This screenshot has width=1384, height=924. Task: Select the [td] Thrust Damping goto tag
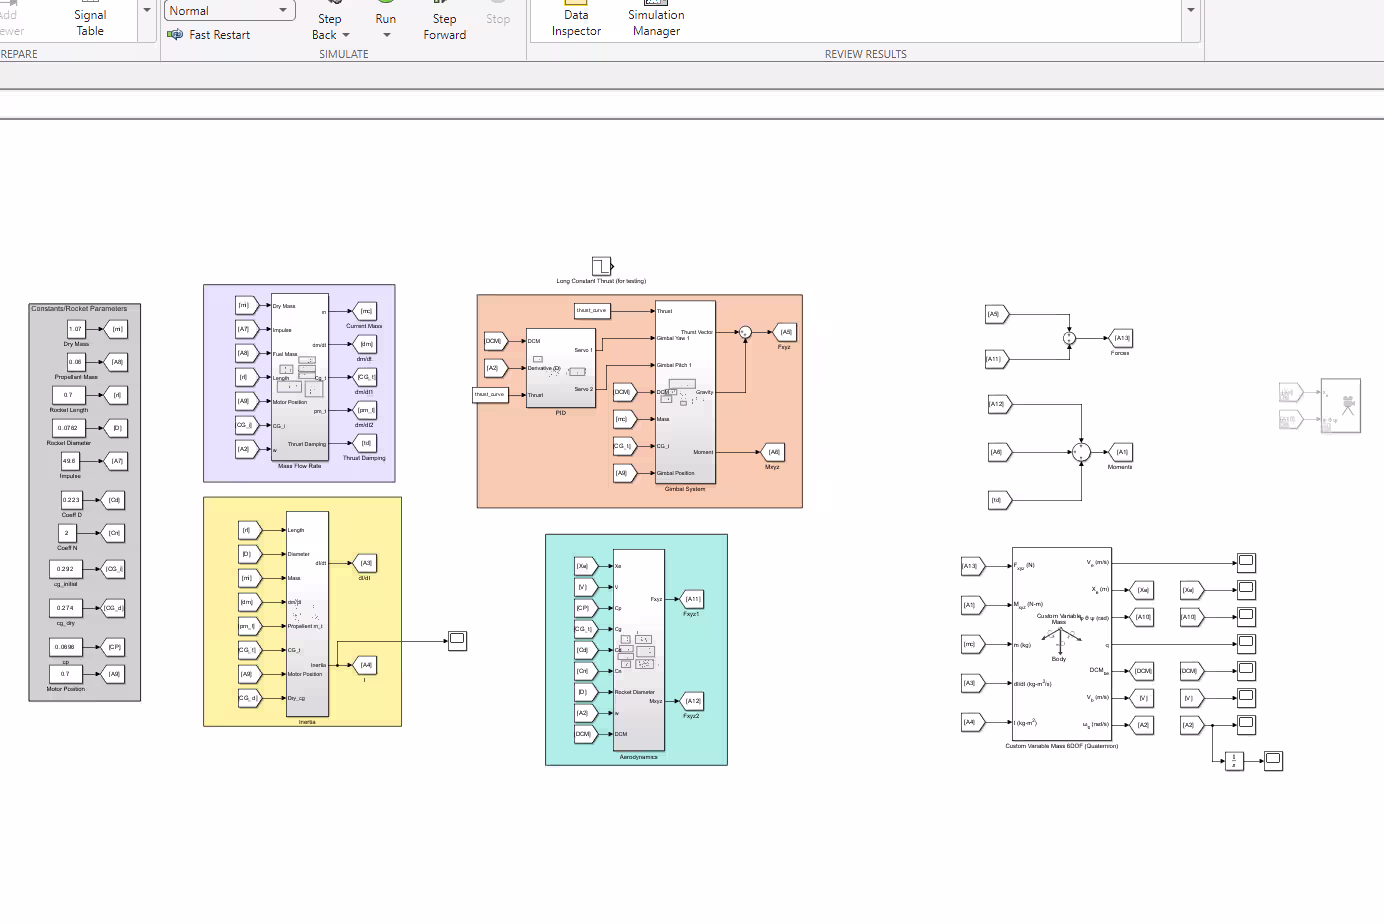[365, 443]
